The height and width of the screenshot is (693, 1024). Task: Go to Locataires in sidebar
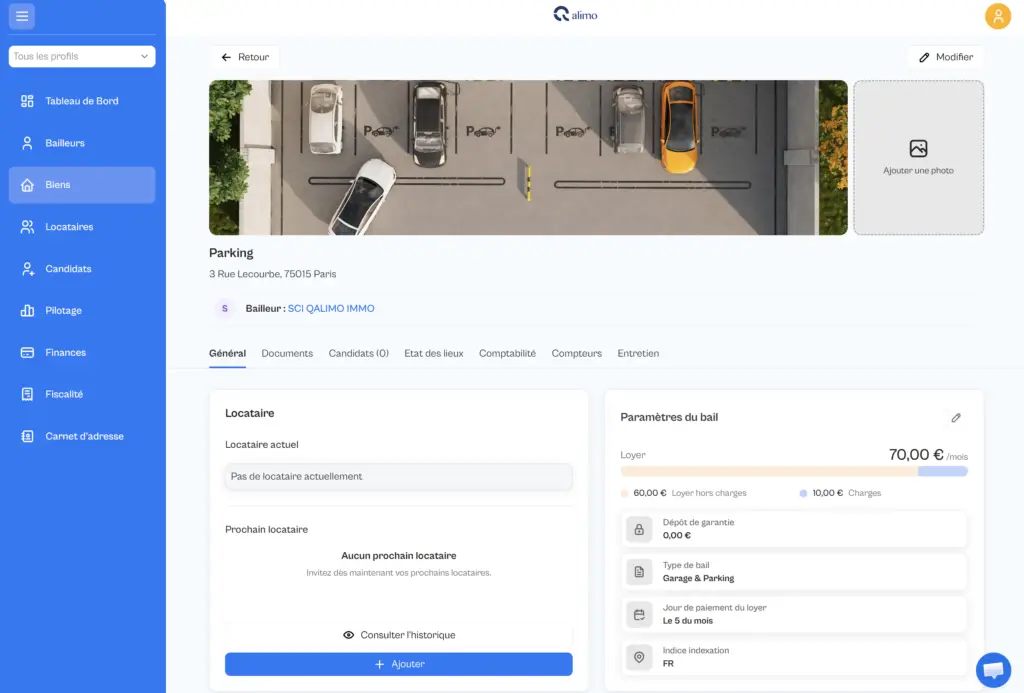[x=82, y=227]
